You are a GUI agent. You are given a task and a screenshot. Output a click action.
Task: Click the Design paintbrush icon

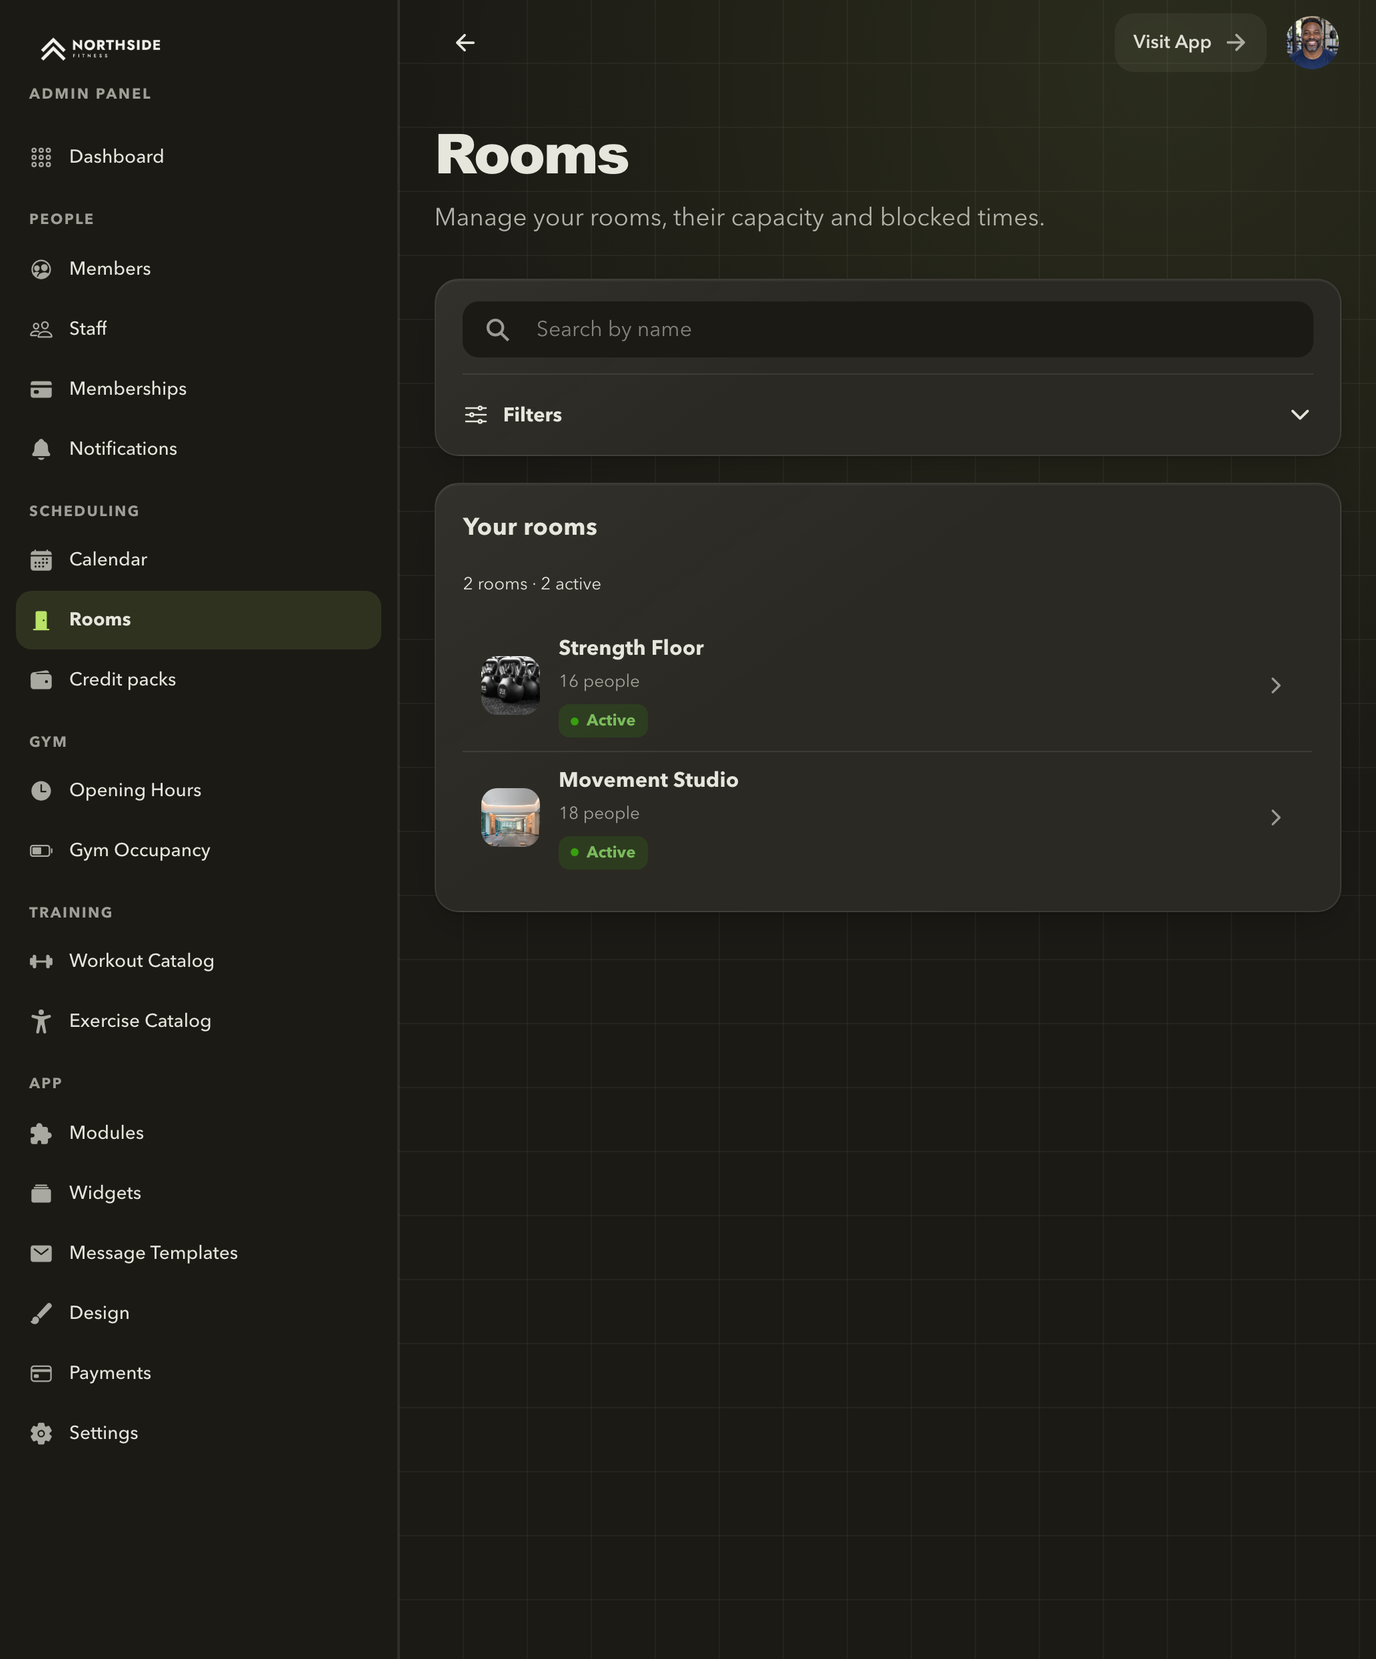[41, 1313]
